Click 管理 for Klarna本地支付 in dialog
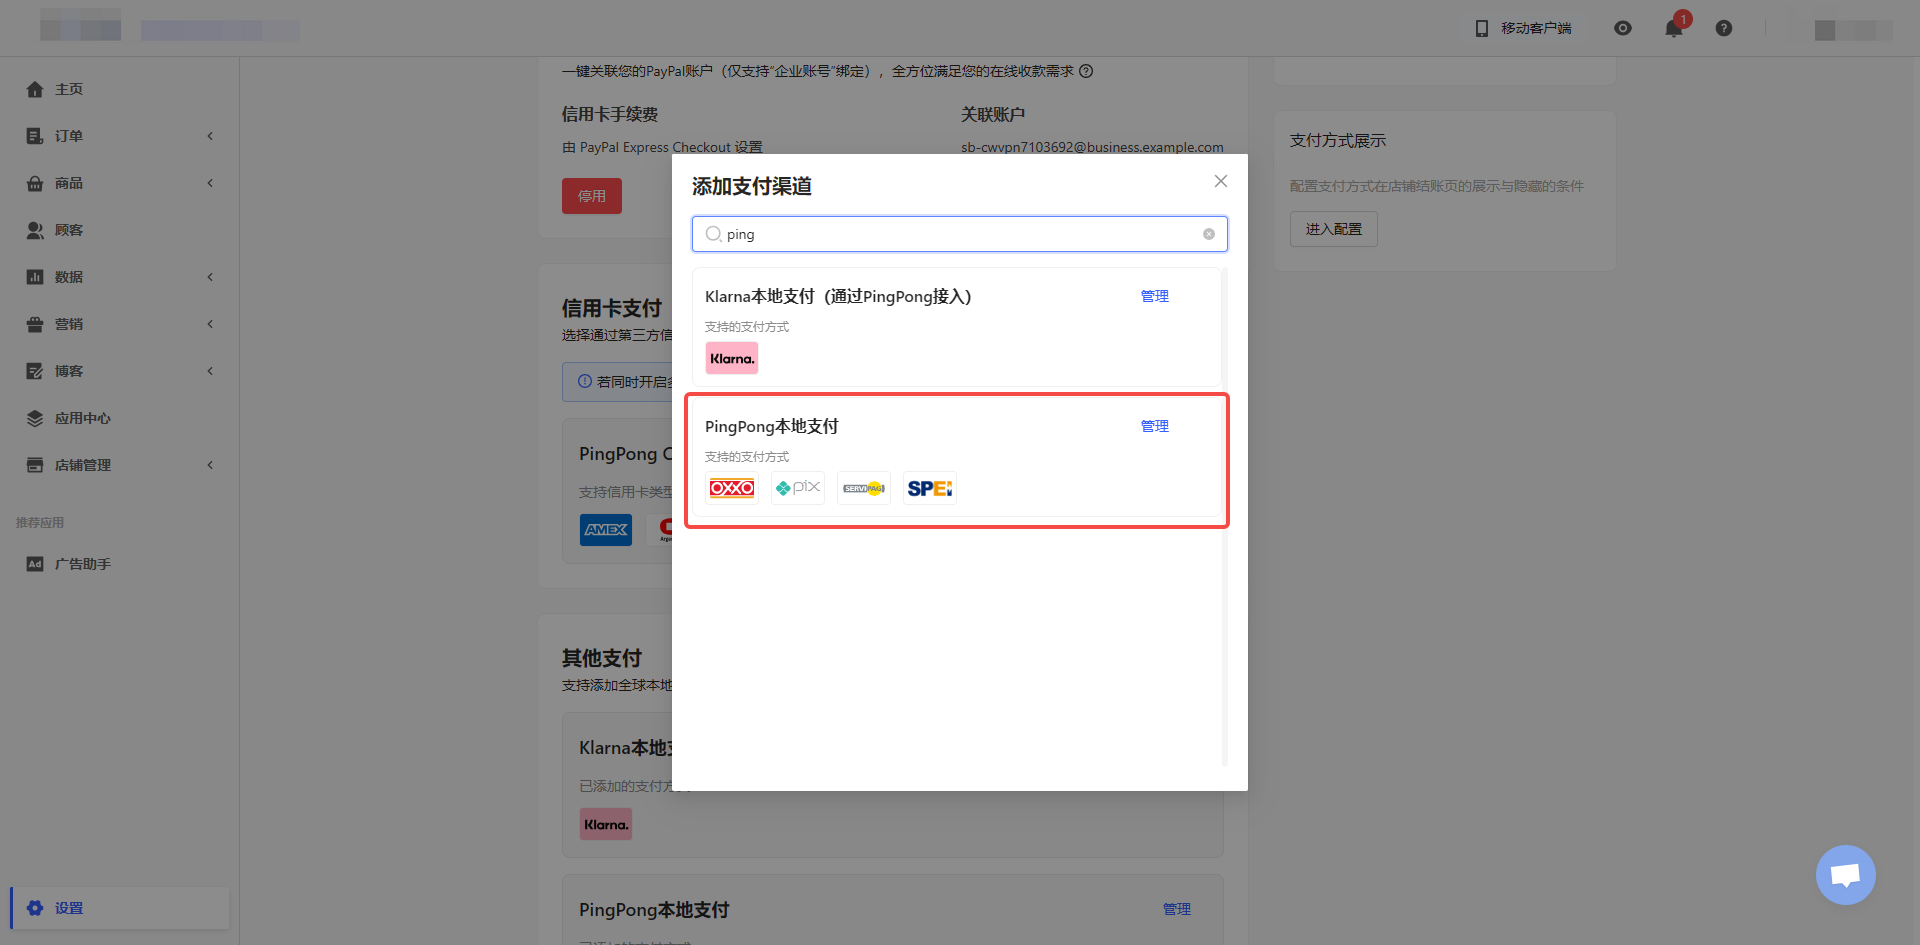Image resolution: width=1920 pixels, height=945 pixels. (x=1155, y=296)
